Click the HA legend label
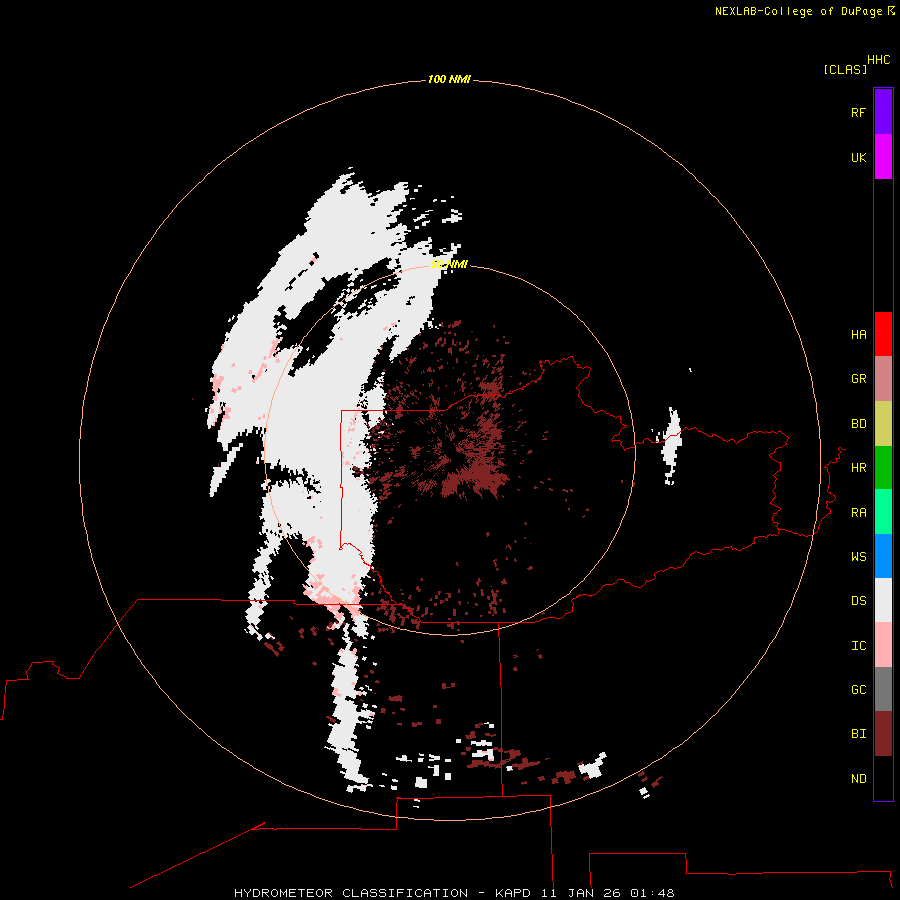The height and width of the screenshot is (900, 900). click(858, 335)
